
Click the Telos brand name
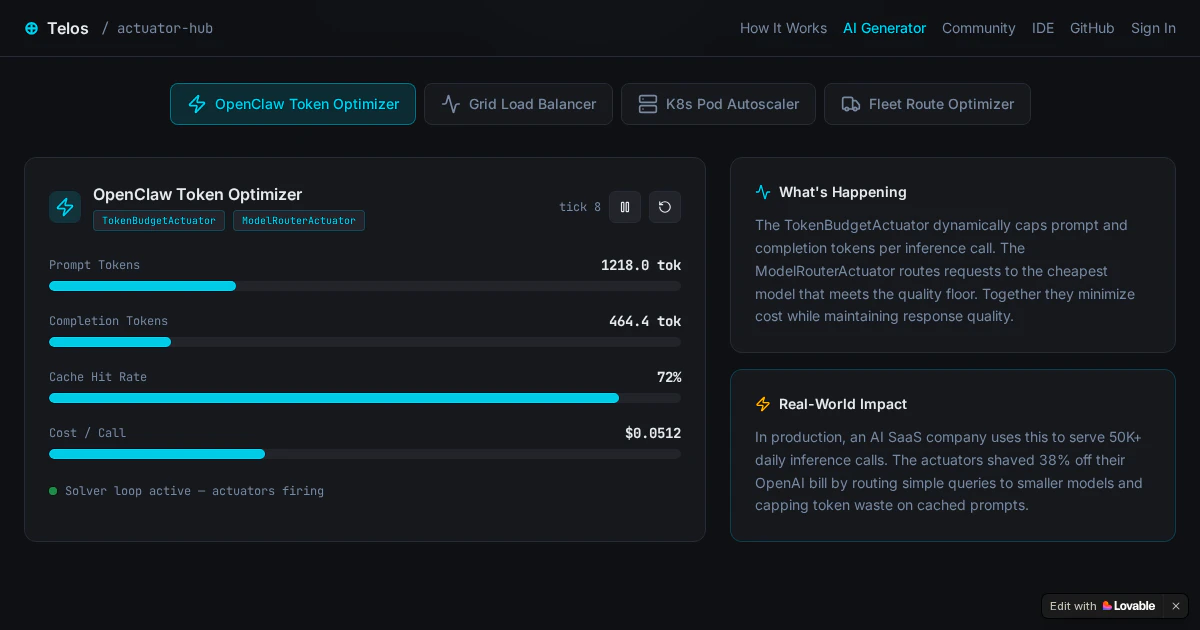point(68,28)
